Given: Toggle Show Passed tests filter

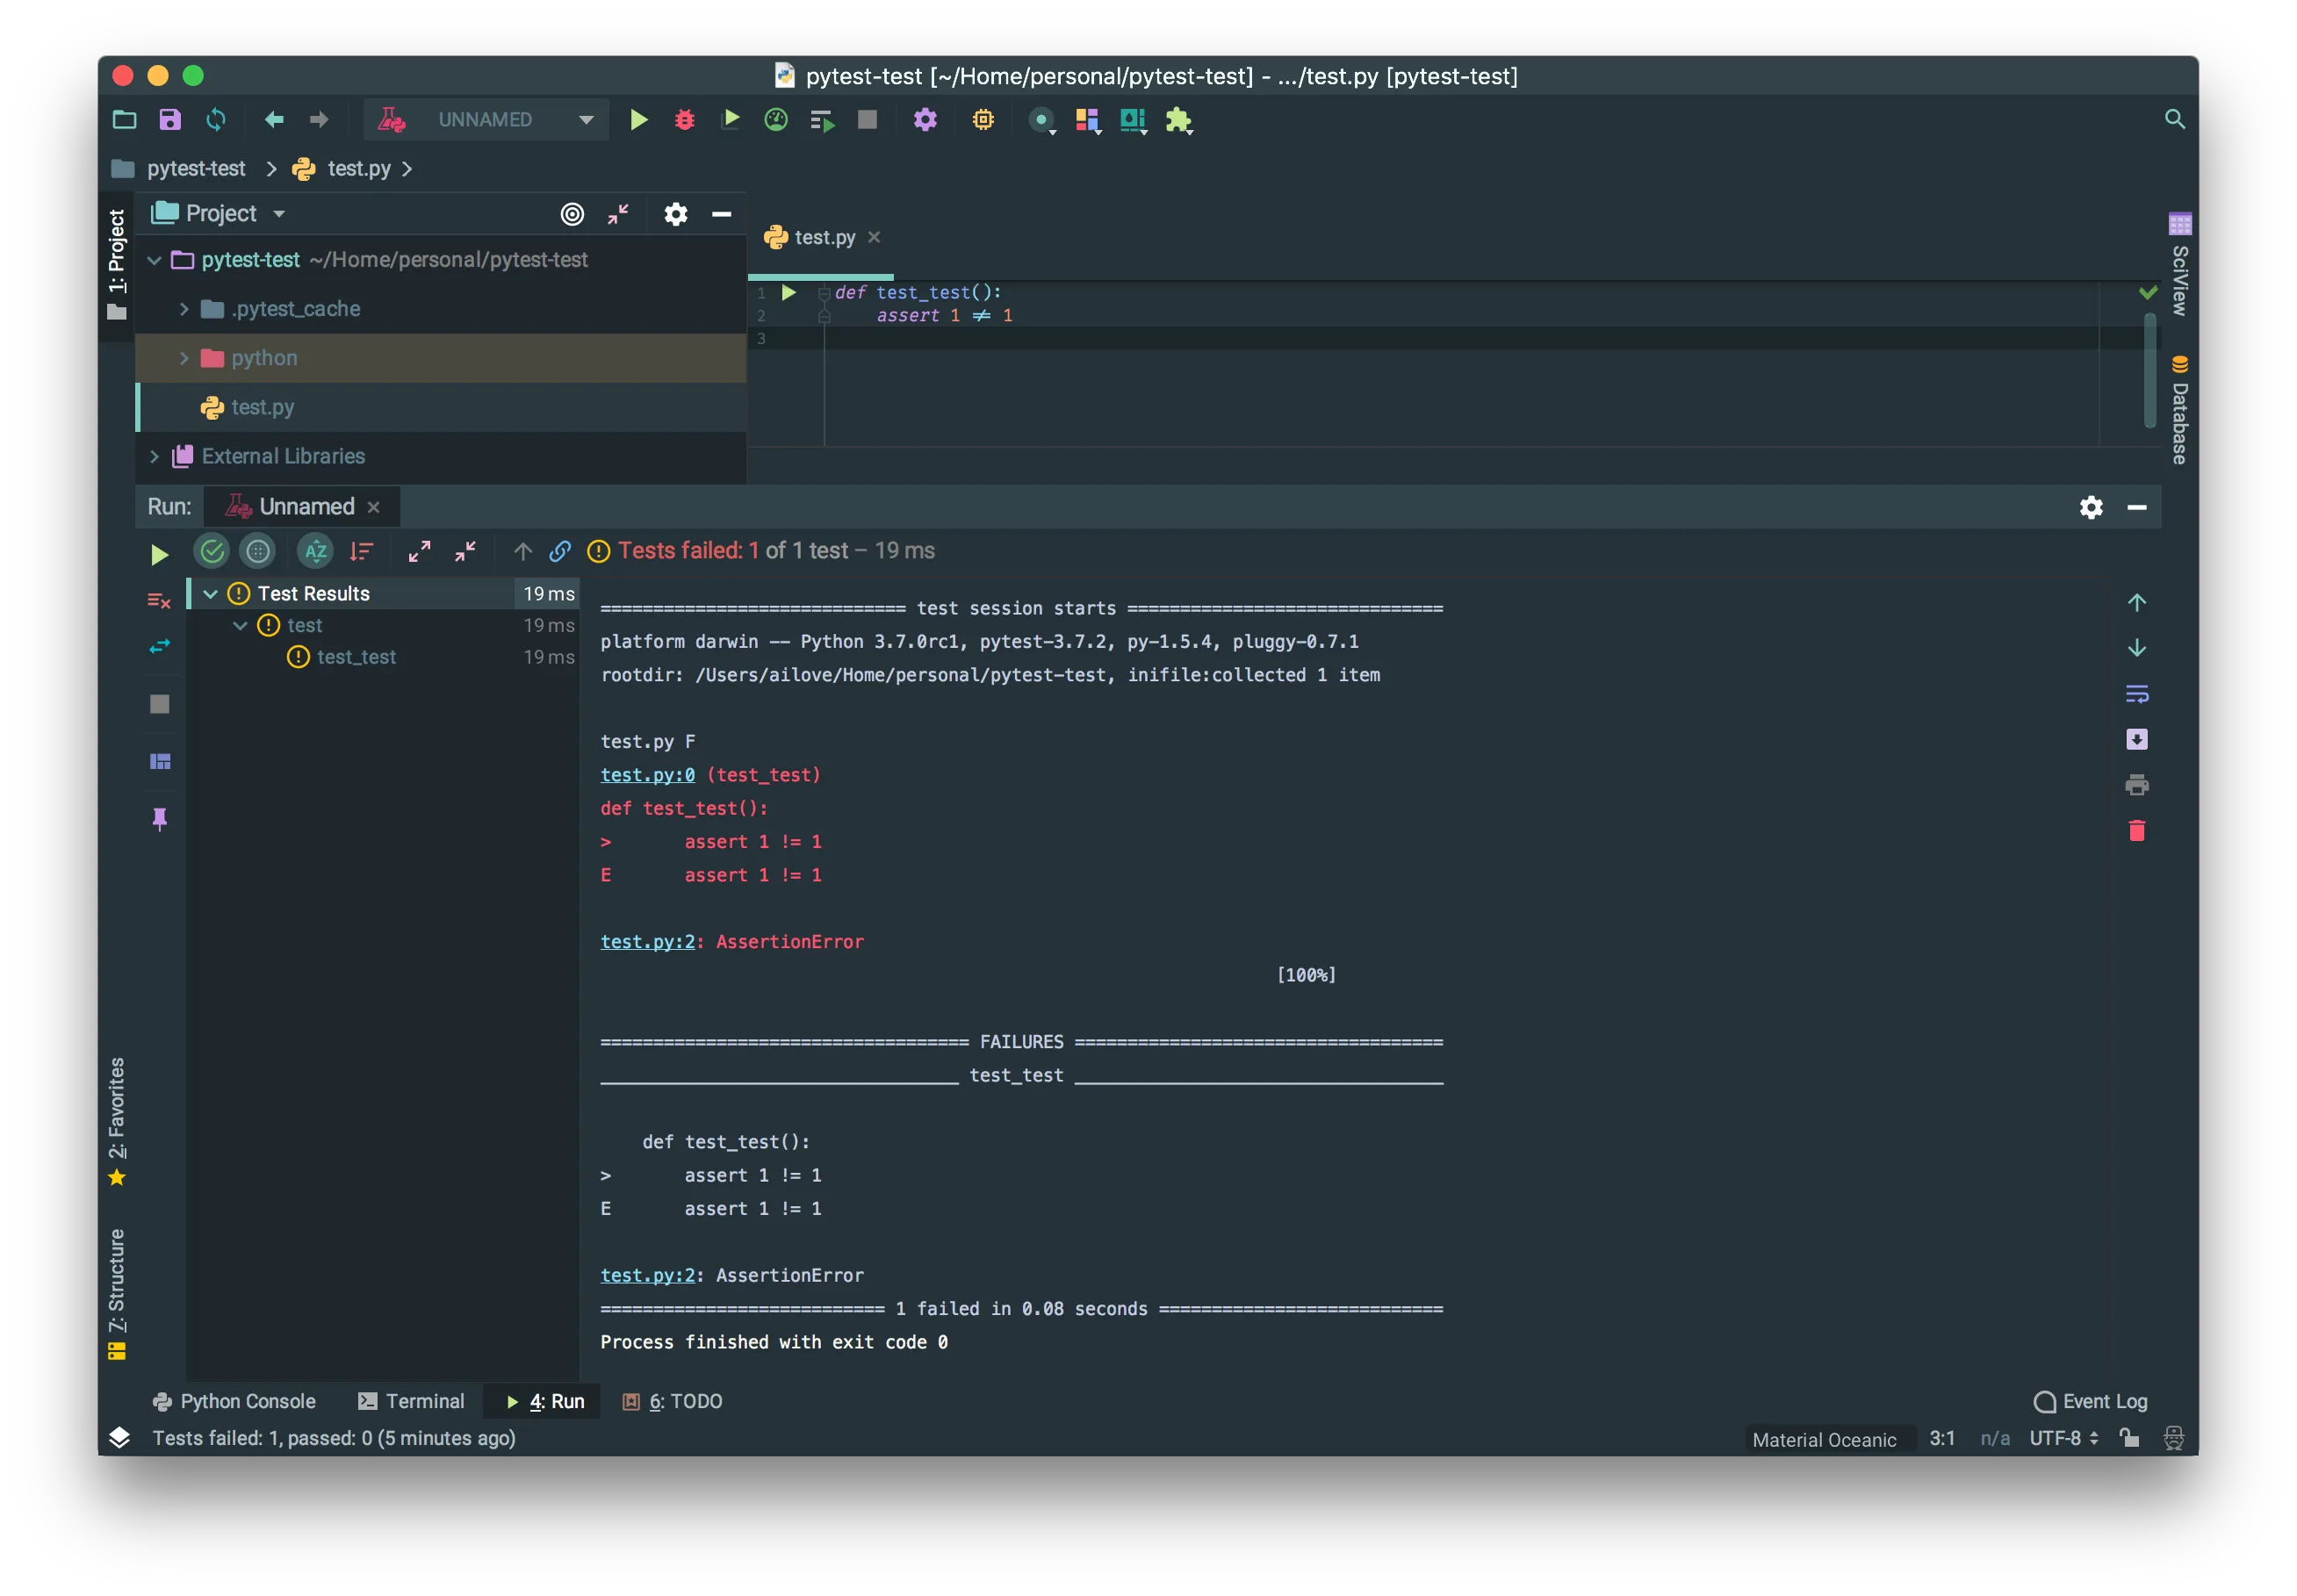Looking at the screenshot, I should pos(212,551).
